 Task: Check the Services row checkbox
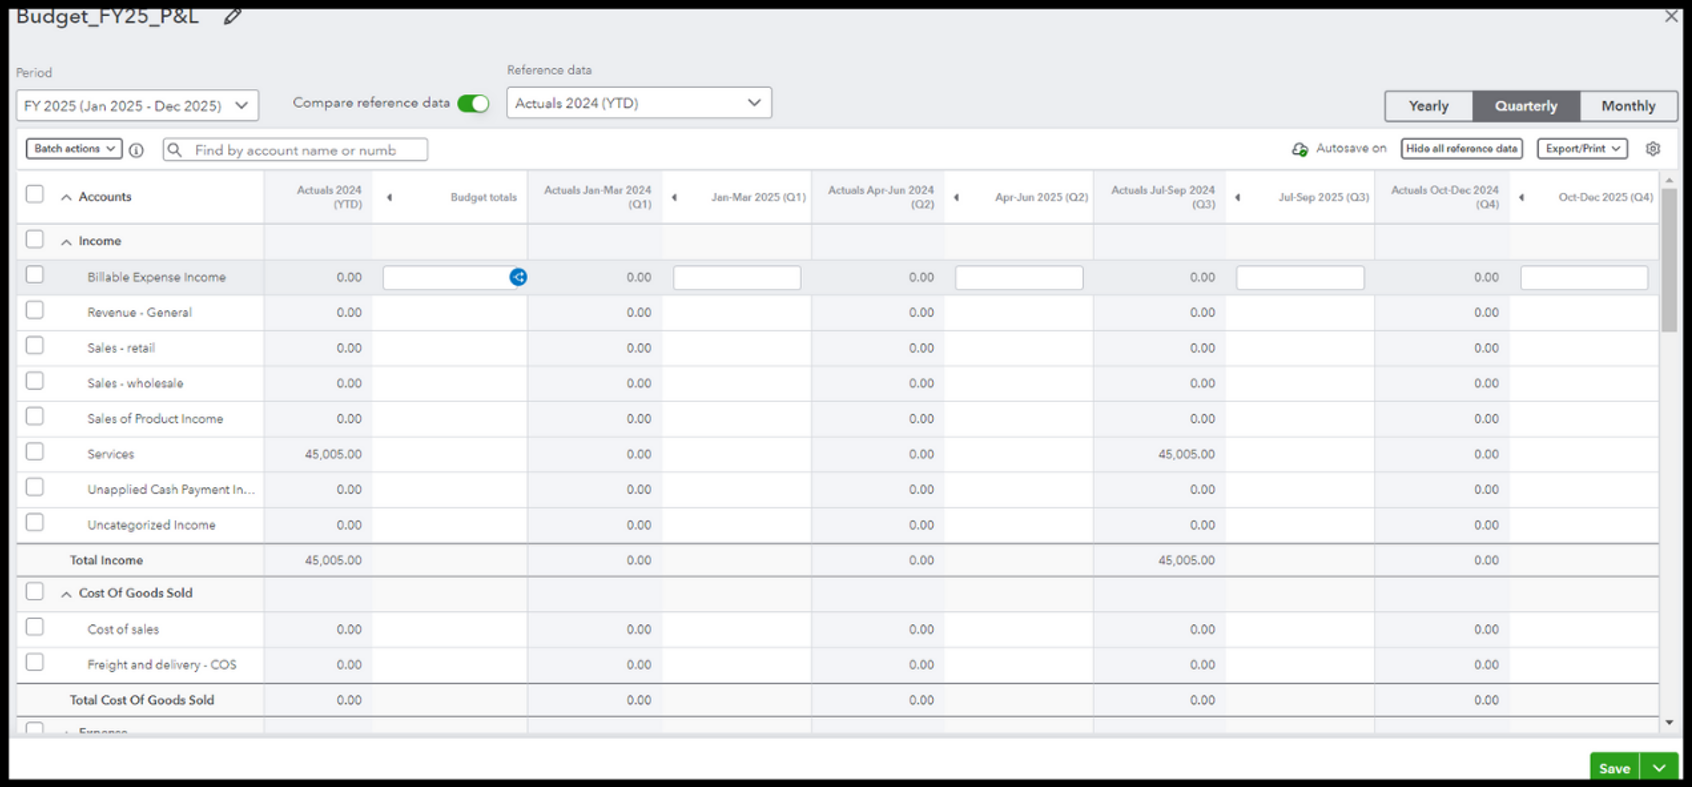click(x=35, y=452)
